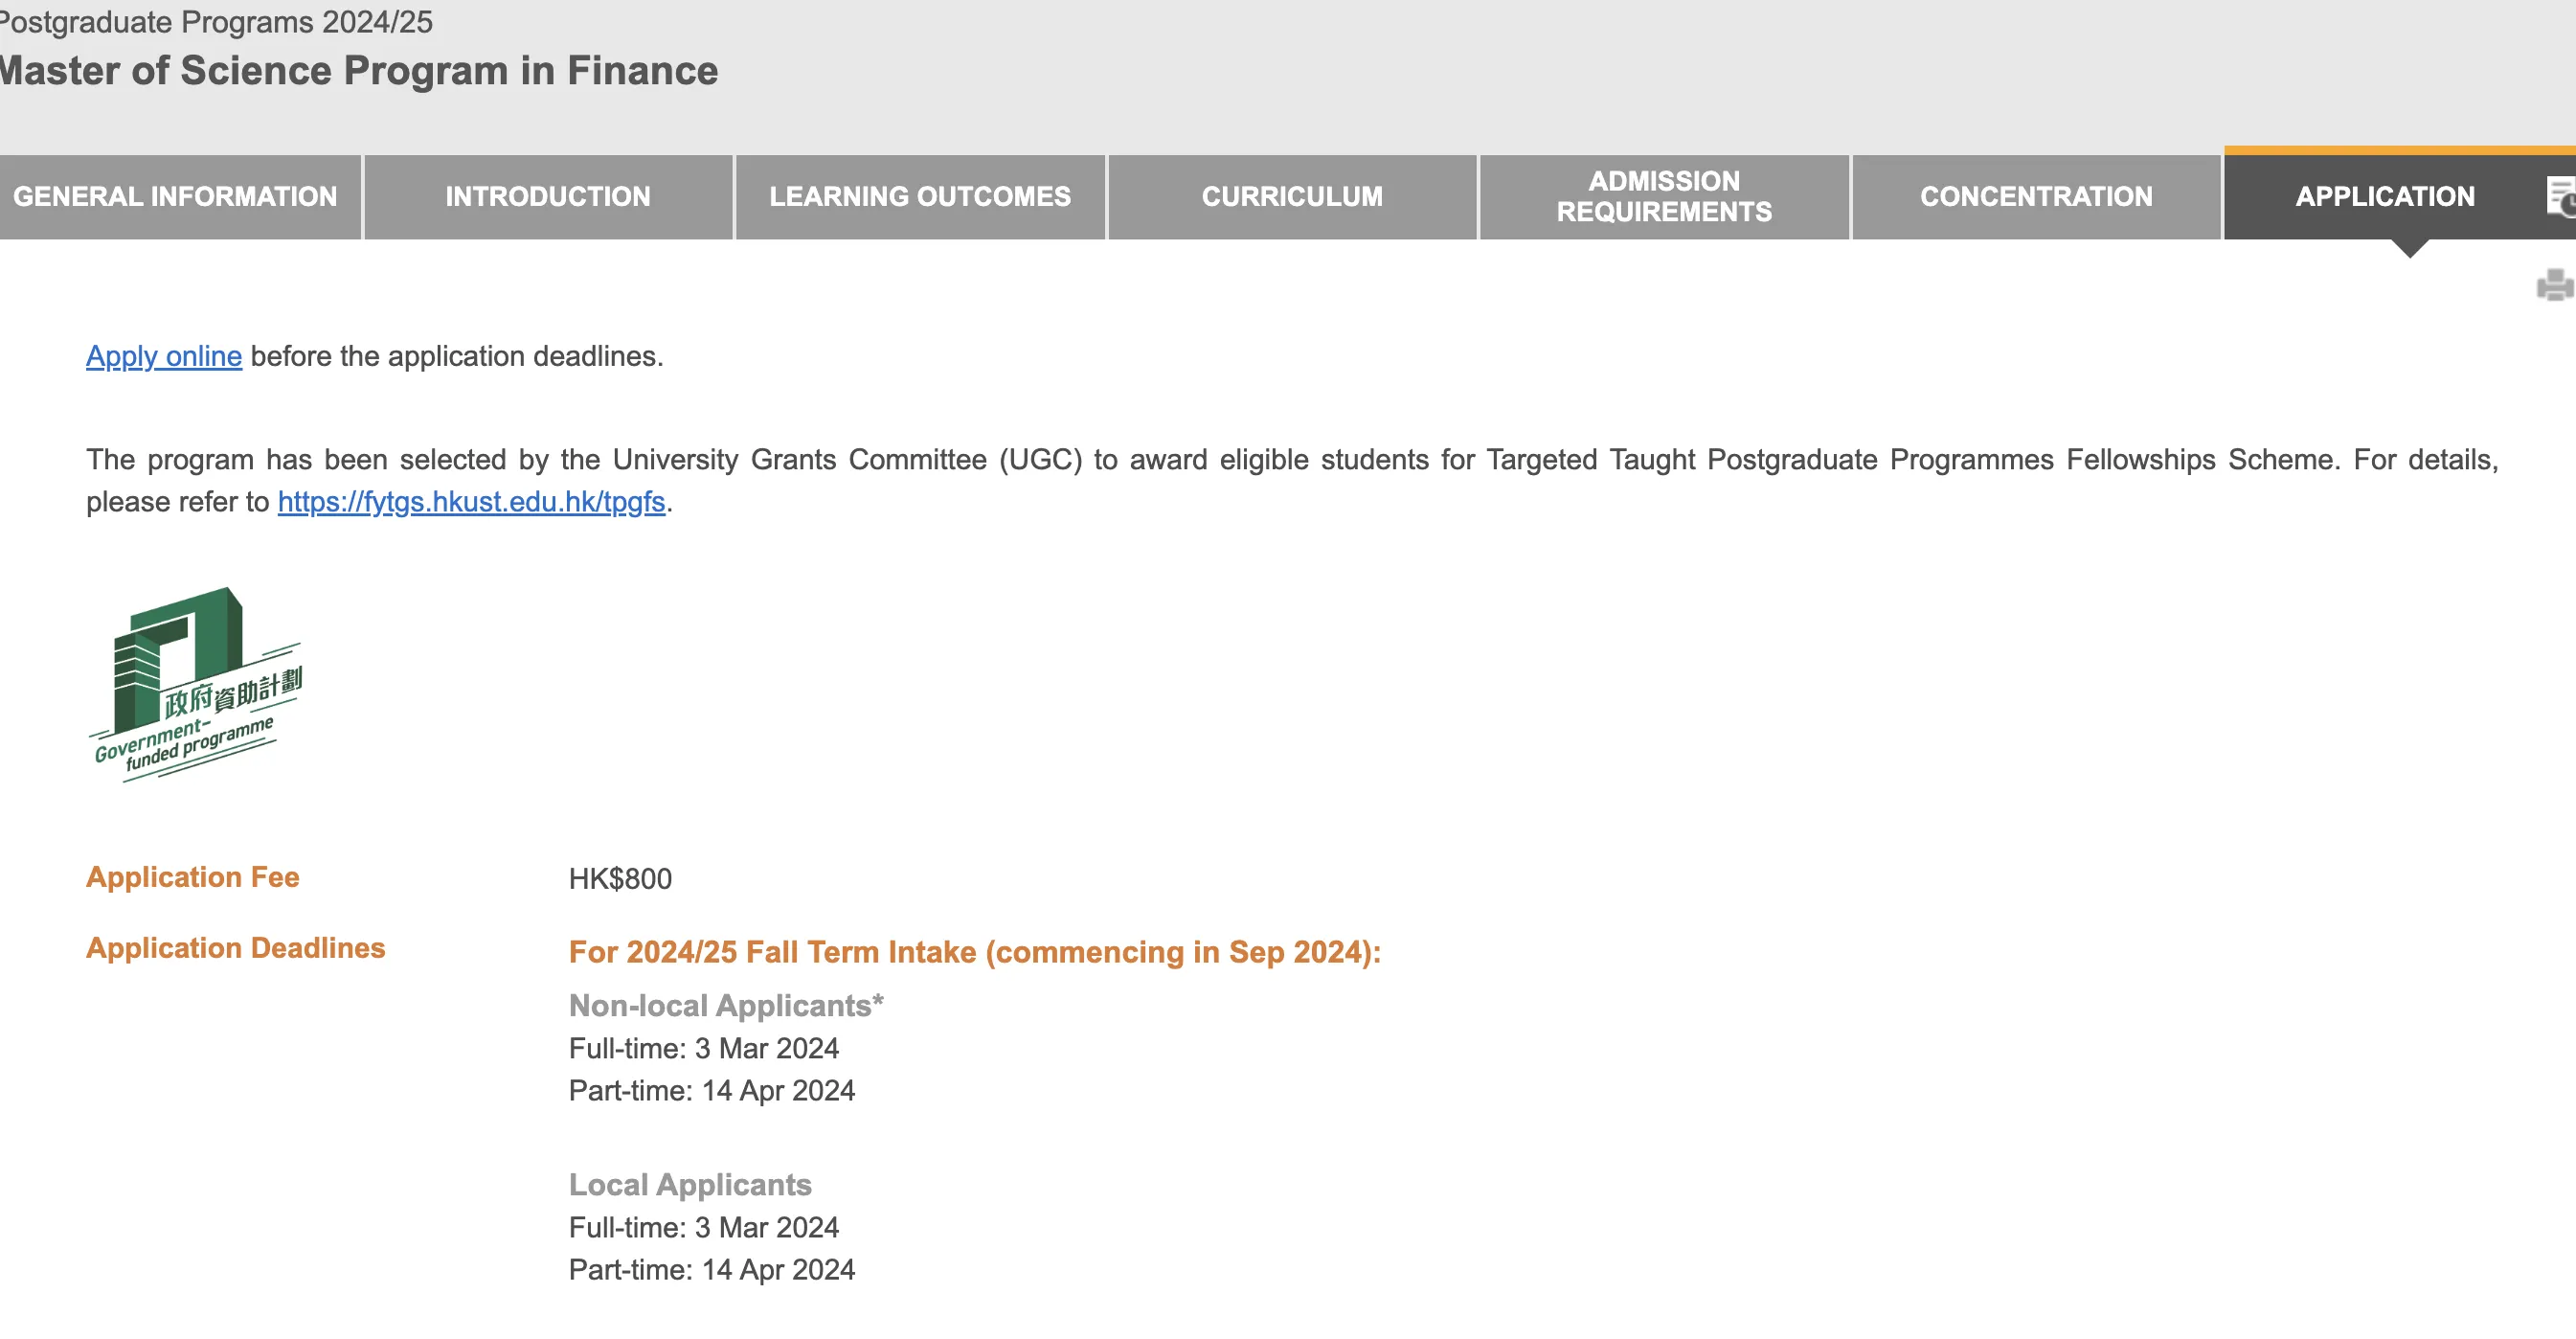
Task: Switch to the Introduction tab
Action: pyautogui.click(x=548, y=197)
